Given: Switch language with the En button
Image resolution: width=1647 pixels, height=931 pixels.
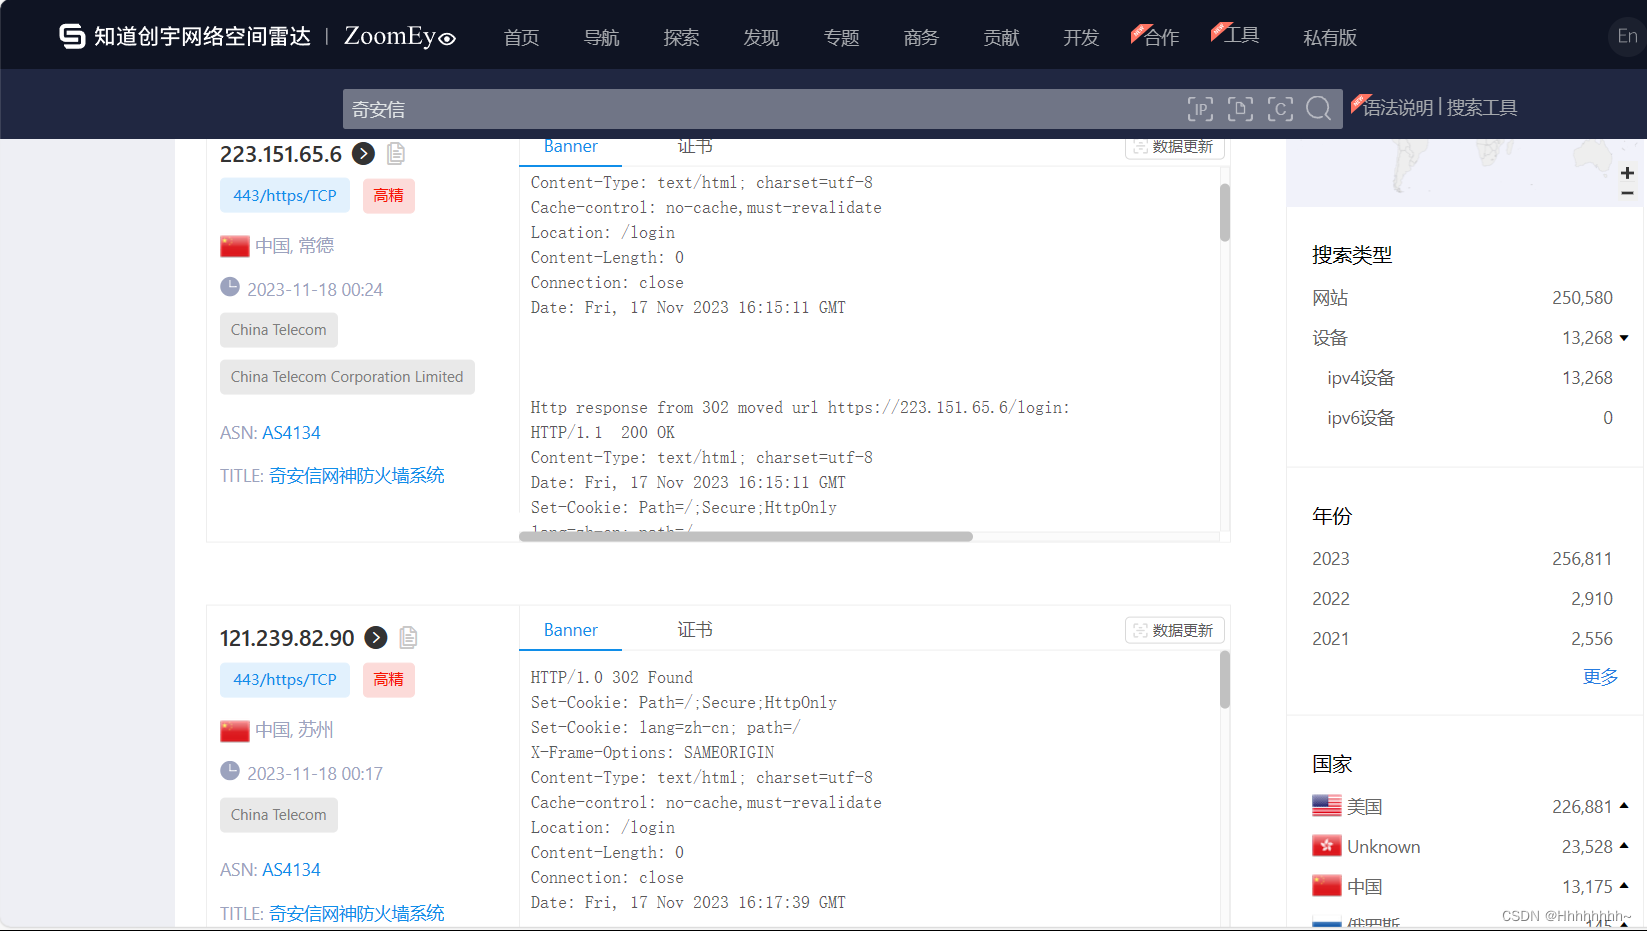Looking at the screenshot, I should 1627,36.
